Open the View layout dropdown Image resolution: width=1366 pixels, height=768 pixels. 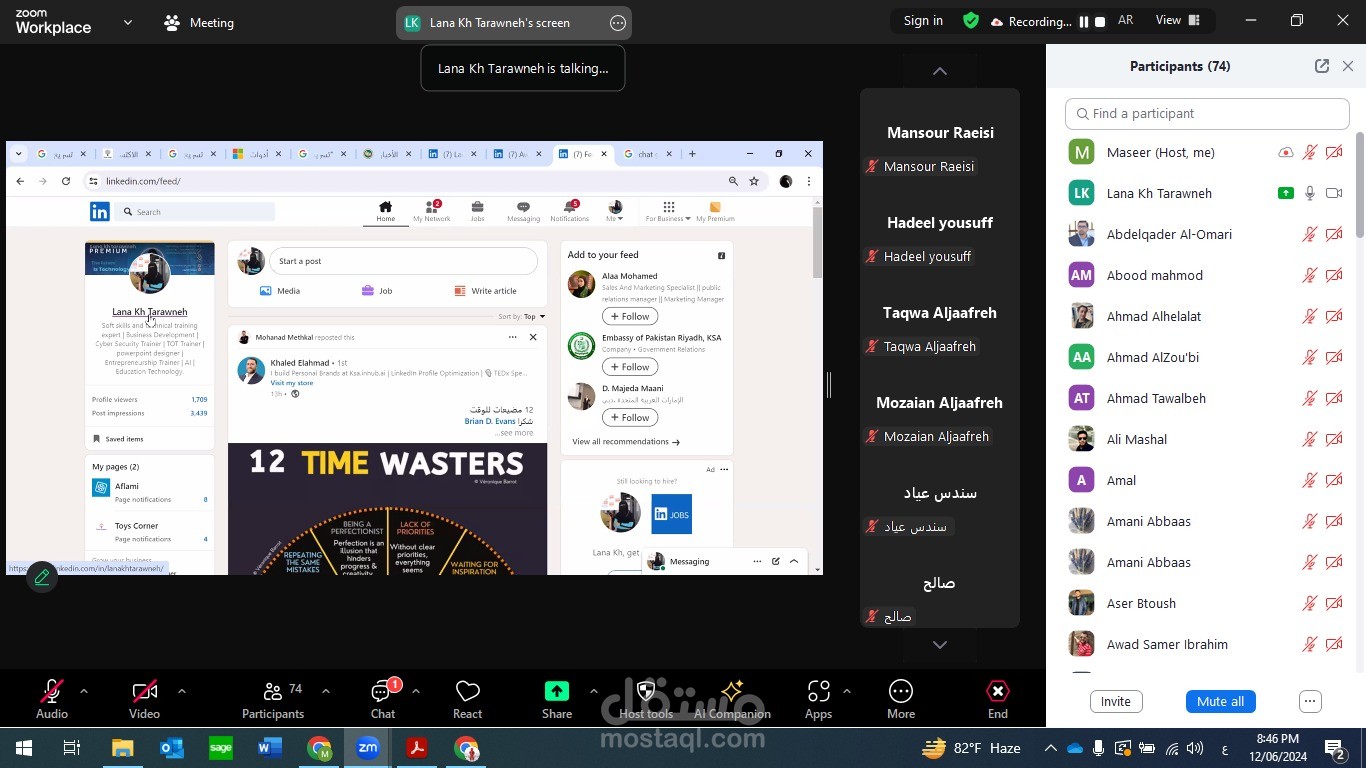pos(1178,20)
